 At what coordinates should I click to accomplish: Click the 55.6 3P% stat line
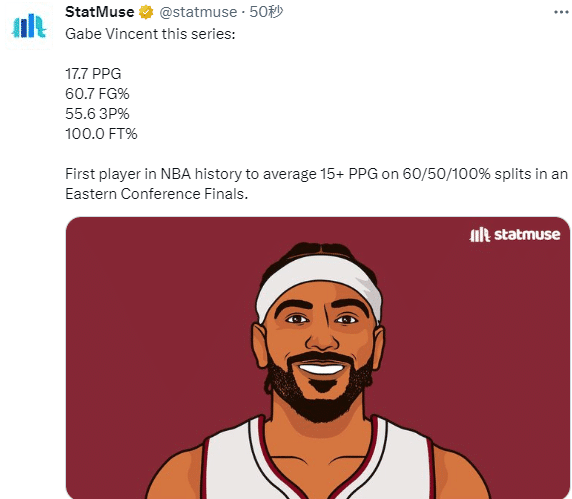(97, 114)
